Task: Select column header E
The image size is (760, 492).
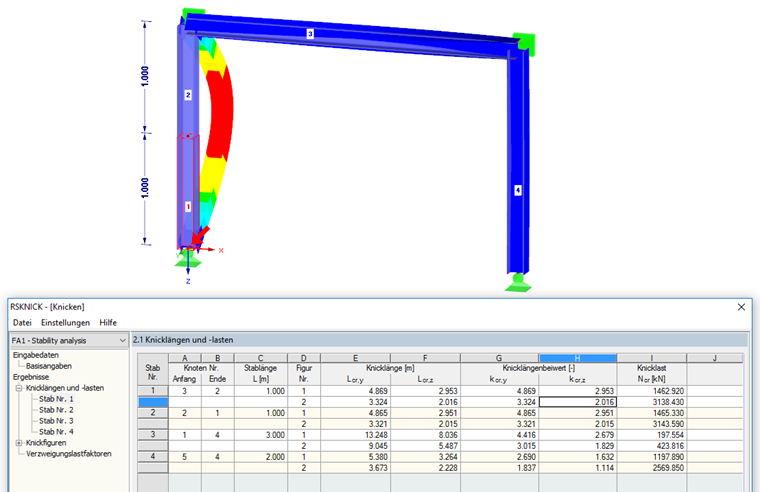Action: click(x=355, y=358)
